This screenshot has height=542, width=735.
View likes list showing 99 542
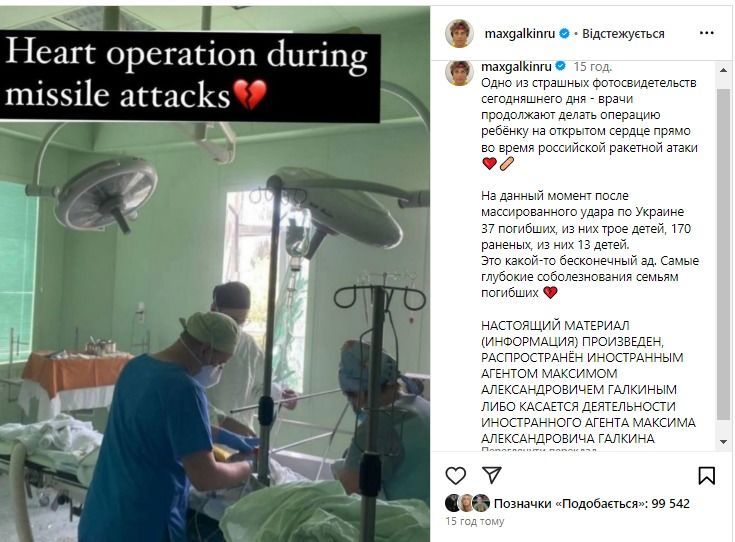click(592, 504)
